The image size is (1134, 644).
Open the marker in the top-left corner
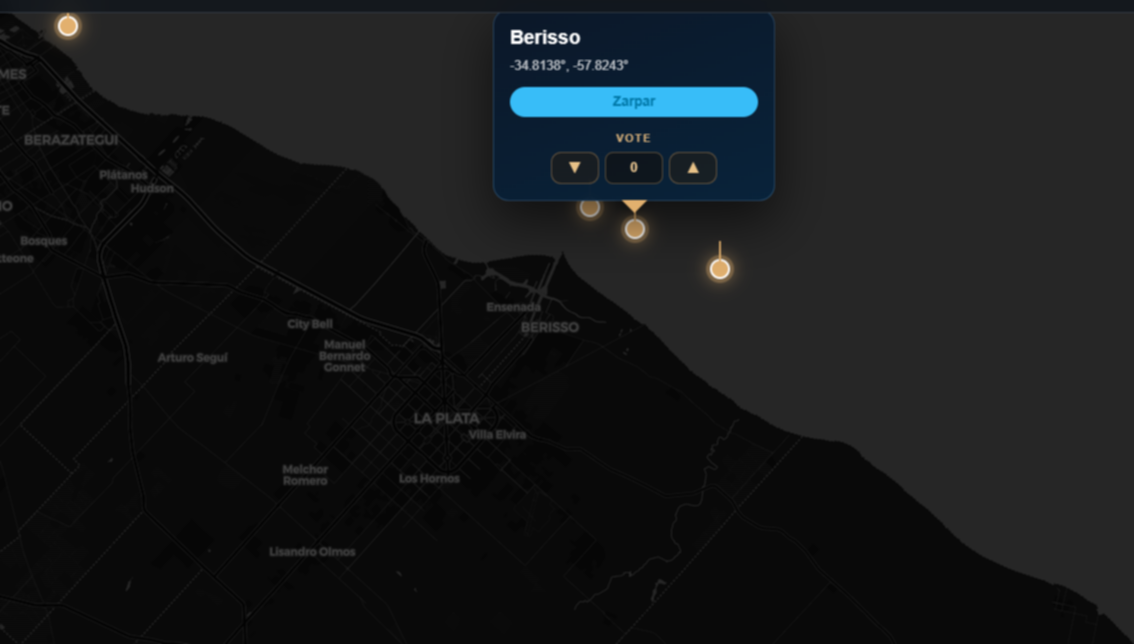[x=67, y=26]
